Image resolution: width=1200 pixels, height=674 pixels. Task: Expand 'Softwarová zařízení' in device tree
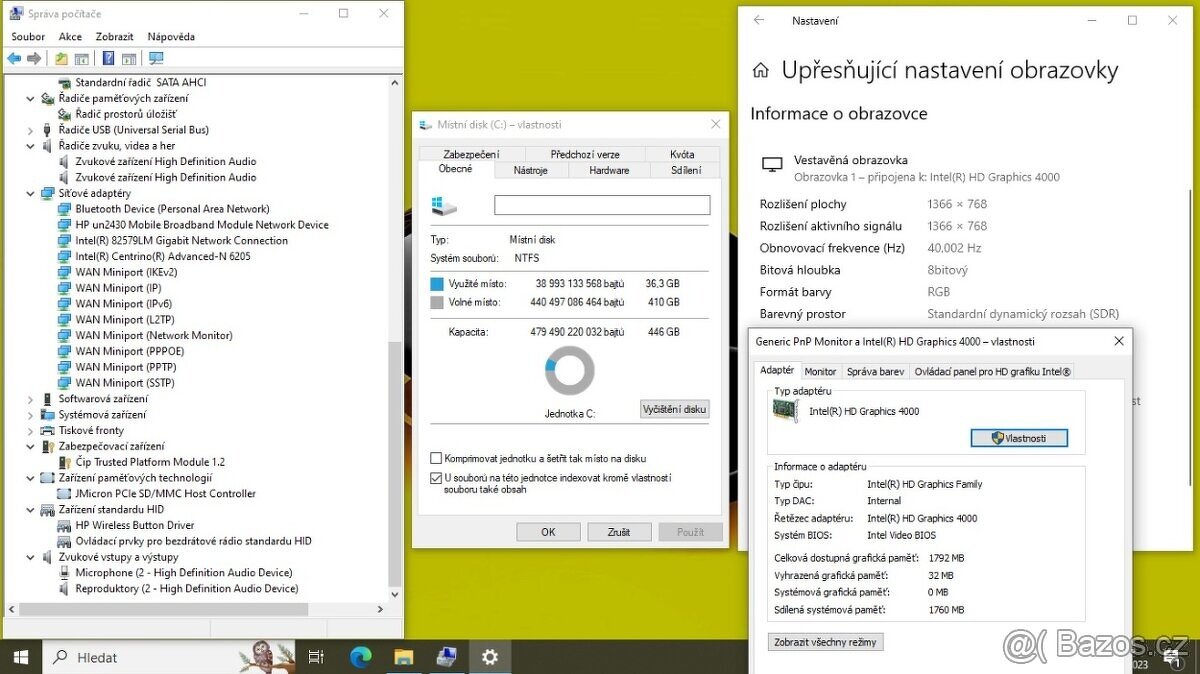click(31, 398)
